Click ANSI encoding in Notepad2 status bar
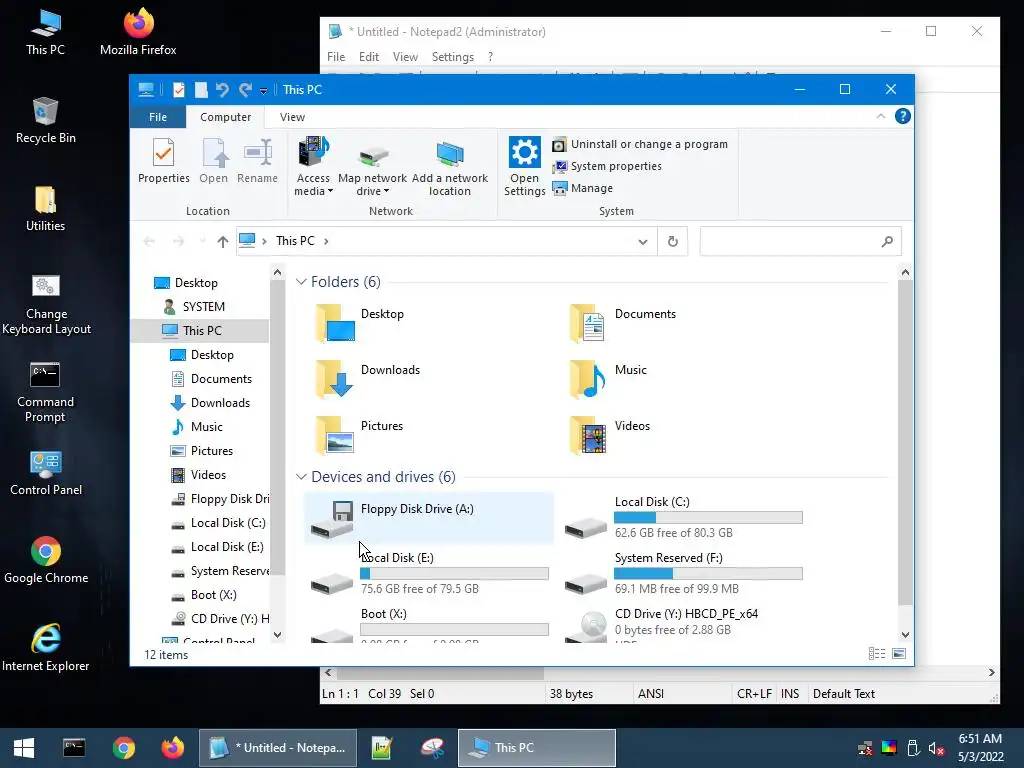This screenshot has width=1024, height=768. 650,694
